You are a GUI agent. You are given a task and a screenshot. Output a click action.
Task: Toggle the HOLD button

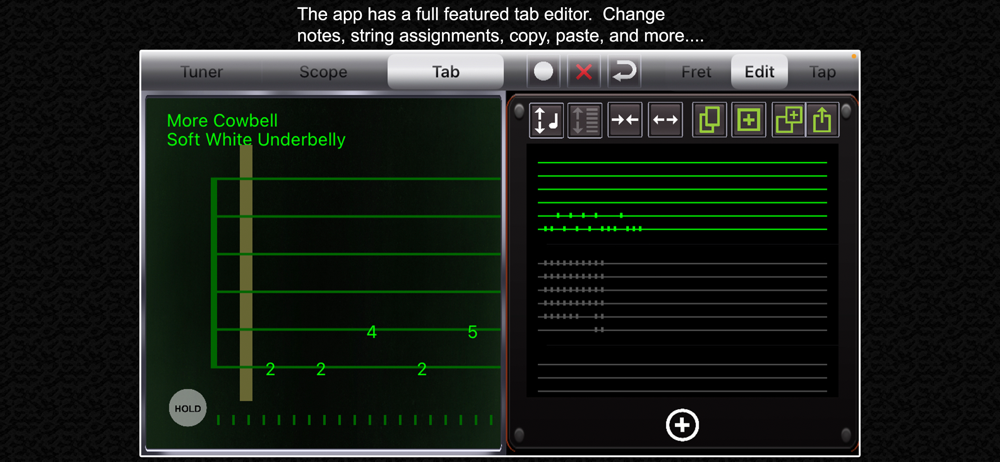pyautogui.click(x=187, y=408)
